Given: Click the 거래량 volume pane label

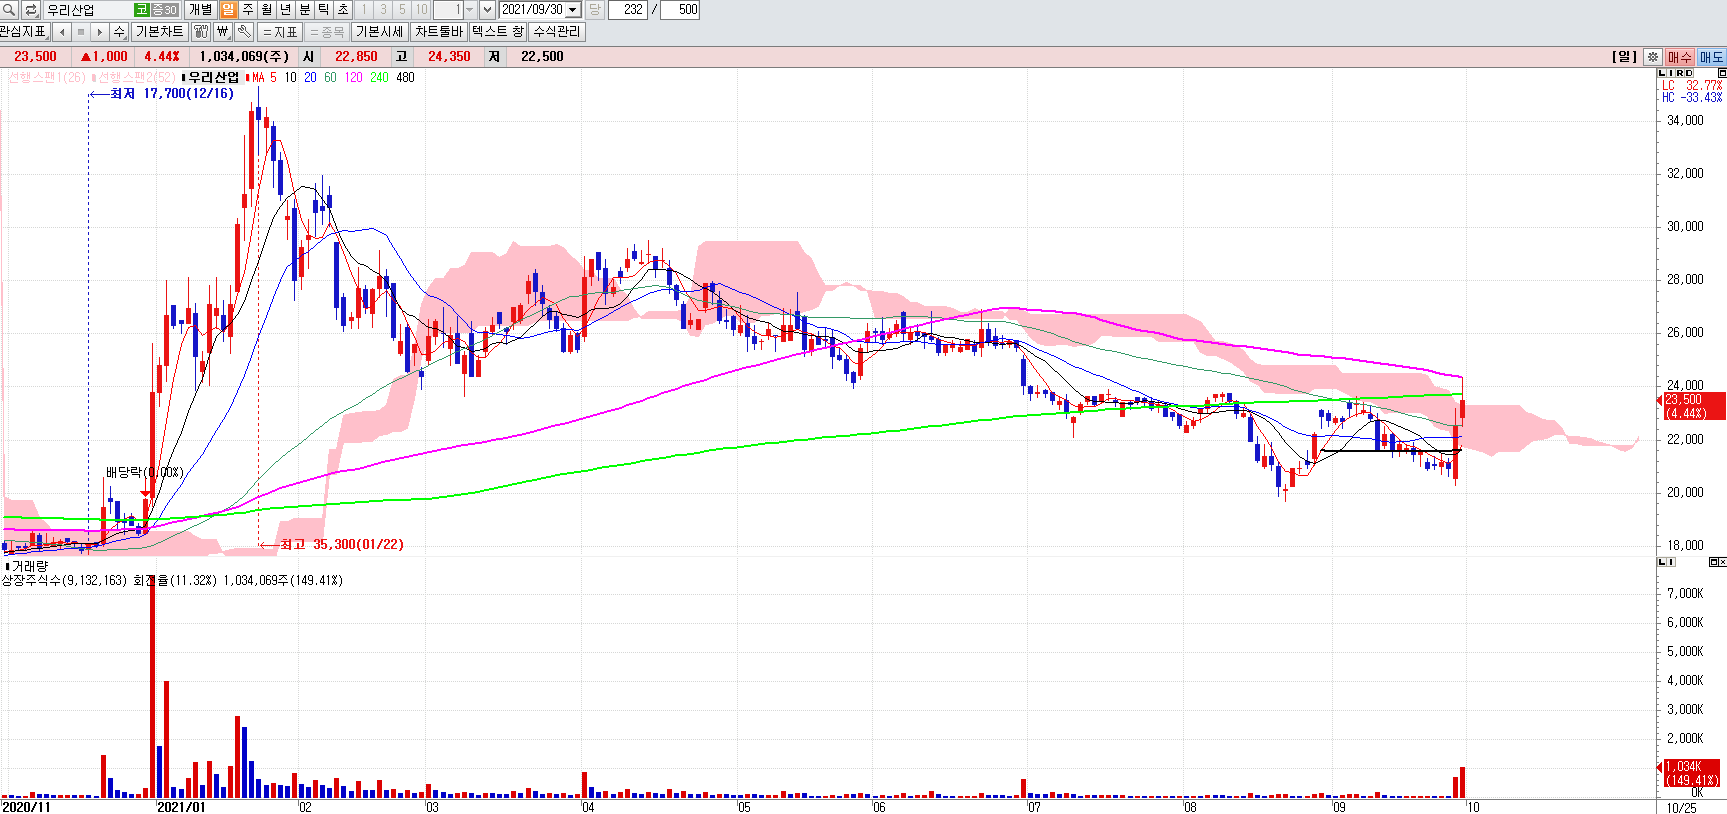Looking at the screenshot, I should click(x=28, y=566).
